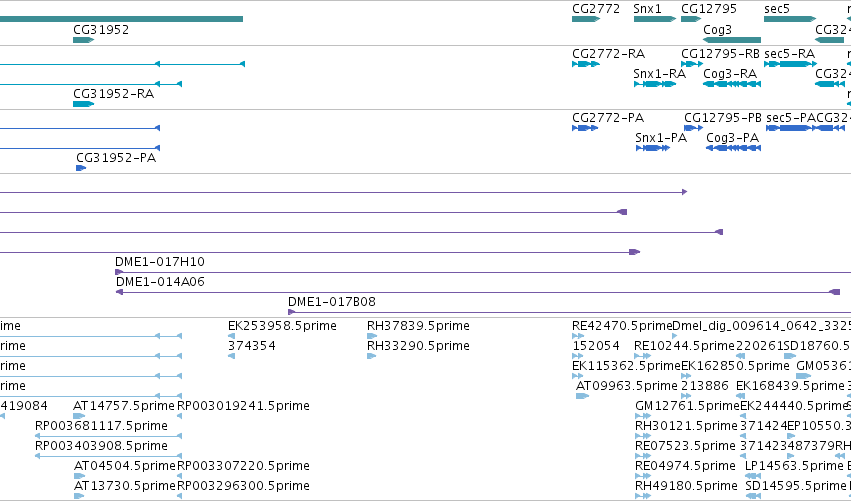The height and width of the screenshot is (501, 851).
Task: Click the sec5-PA coding glyph
Action: click(x=790, y=128)
